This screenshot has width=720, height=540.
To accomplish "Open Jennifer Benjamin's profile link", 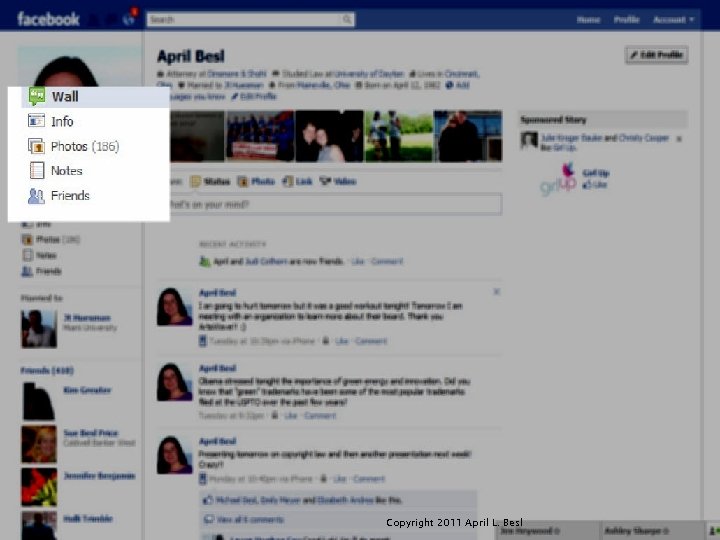I will (99, 476).
